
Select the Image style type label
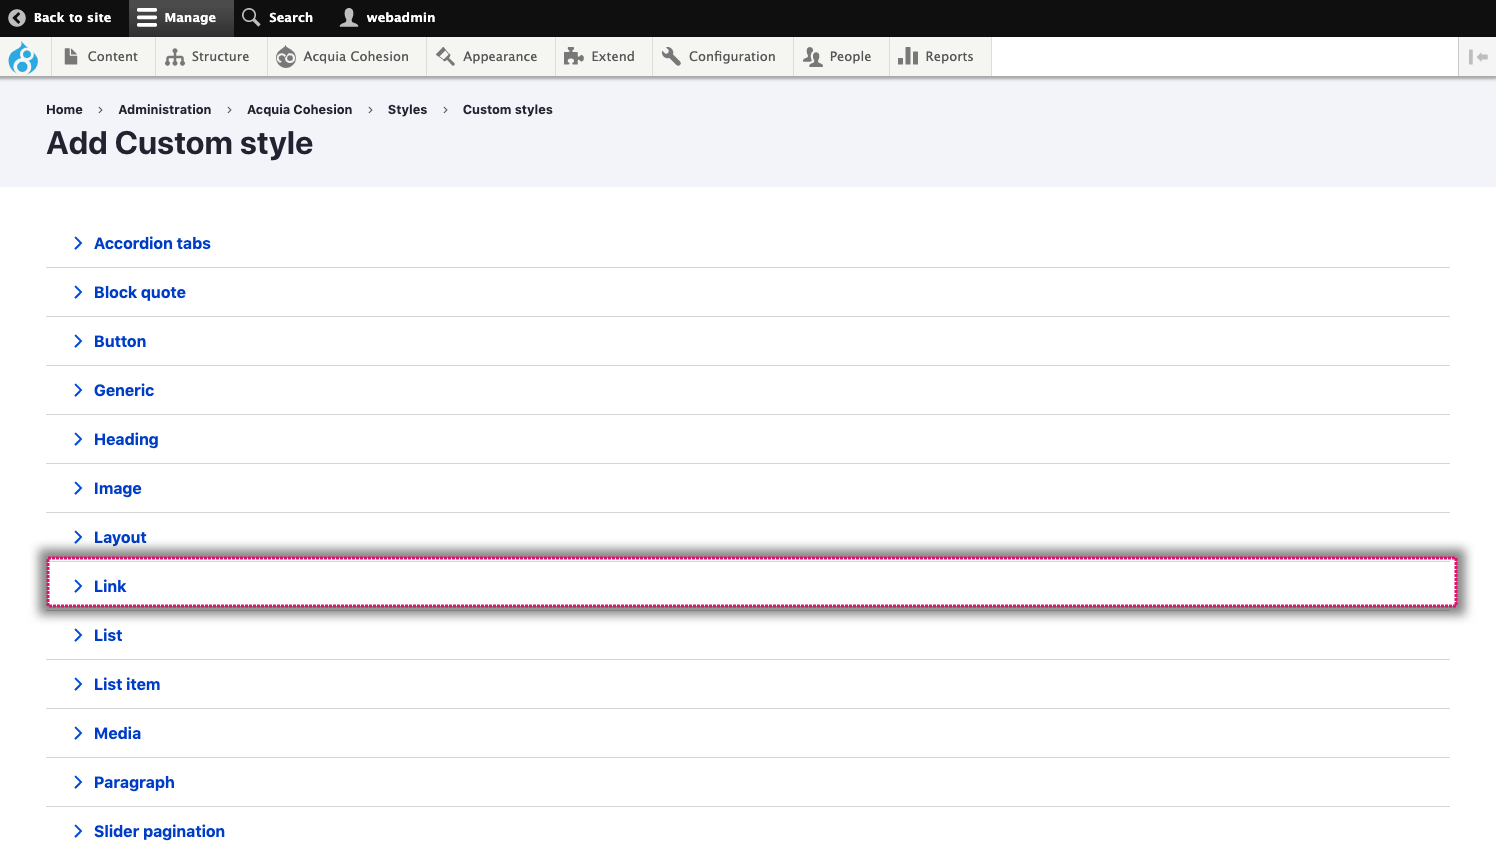(x=118, y=488)
